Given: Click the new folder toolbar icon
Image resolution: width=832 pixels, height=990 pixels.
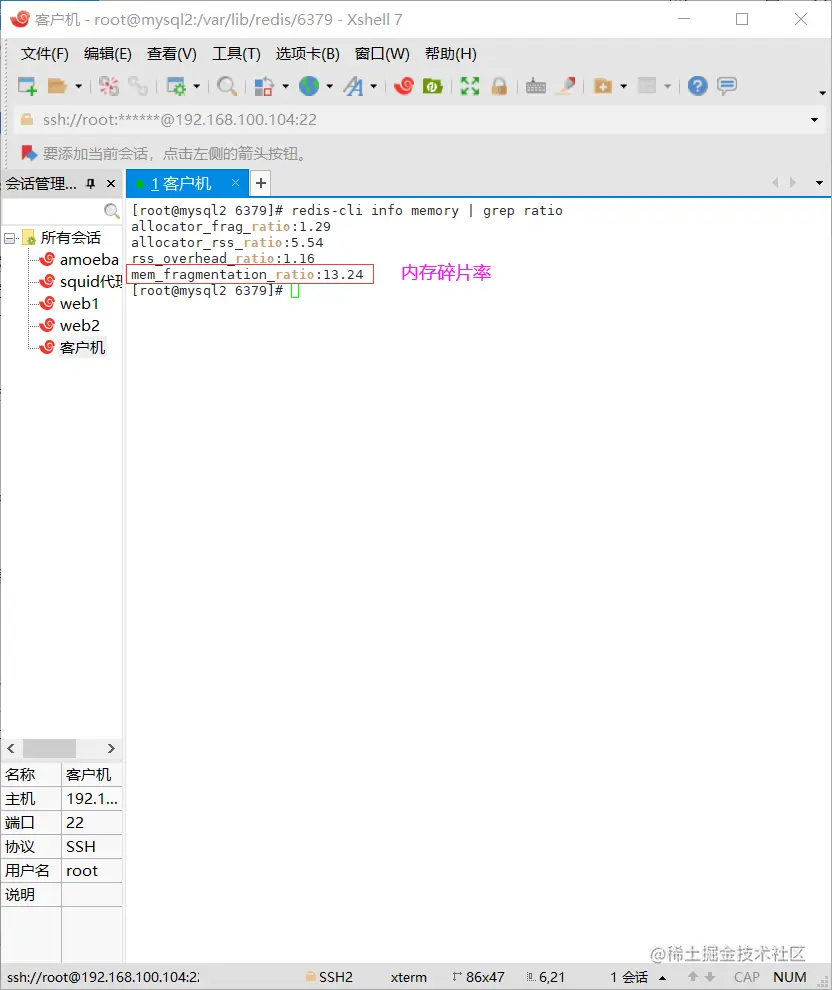Looking at the screenshot, I should [603, 86].
